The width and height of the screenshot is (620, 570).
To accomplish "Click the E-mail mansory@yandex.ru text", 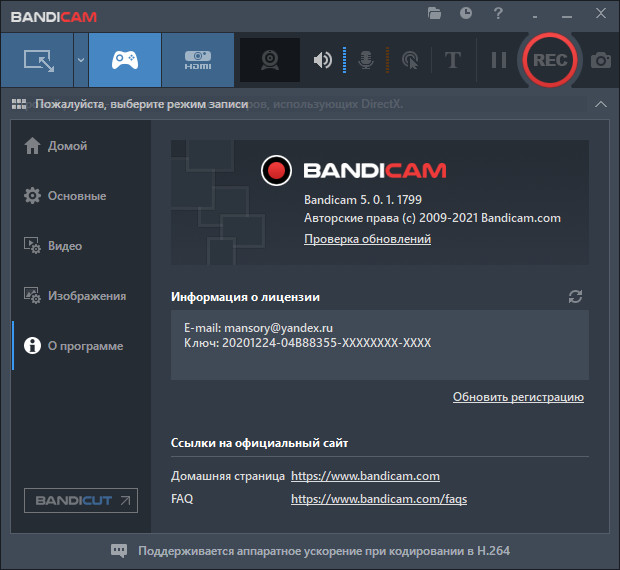I will tap(258, 328).
